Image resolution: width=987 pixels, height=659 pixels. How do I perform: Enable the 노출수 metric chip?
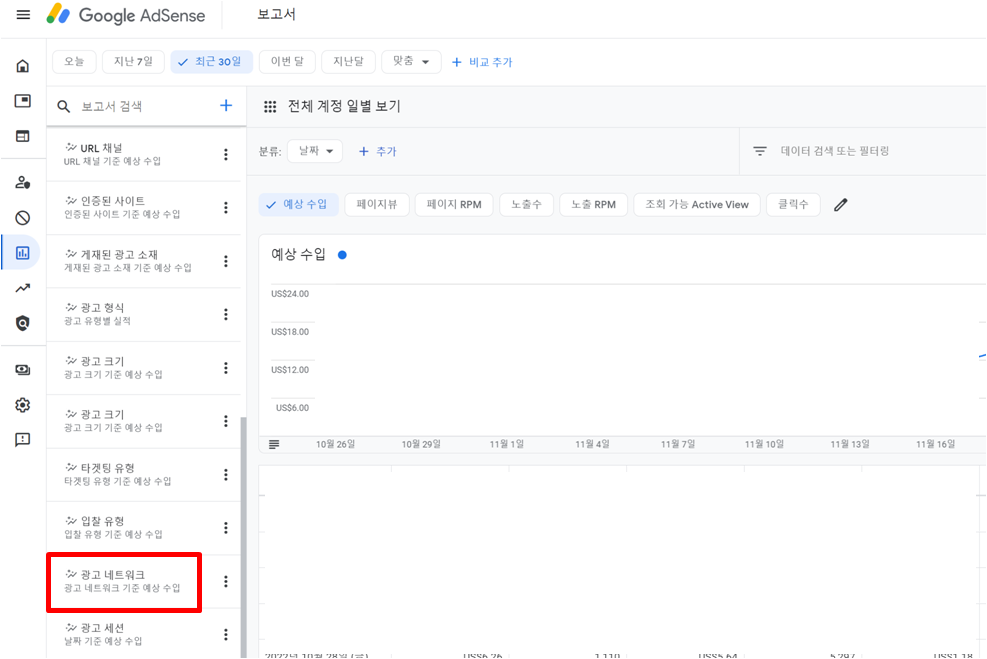click(x=528, y=204)
